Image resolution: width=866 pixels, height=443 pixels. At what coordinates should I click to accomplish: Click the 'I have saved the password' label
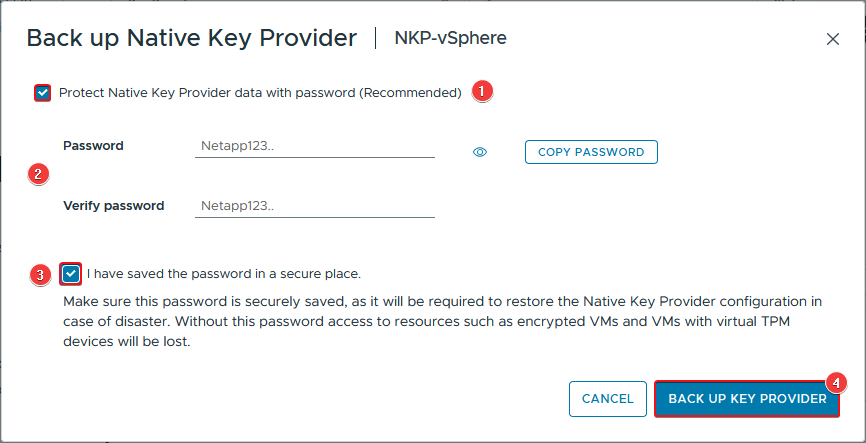(x=224, y=273)
